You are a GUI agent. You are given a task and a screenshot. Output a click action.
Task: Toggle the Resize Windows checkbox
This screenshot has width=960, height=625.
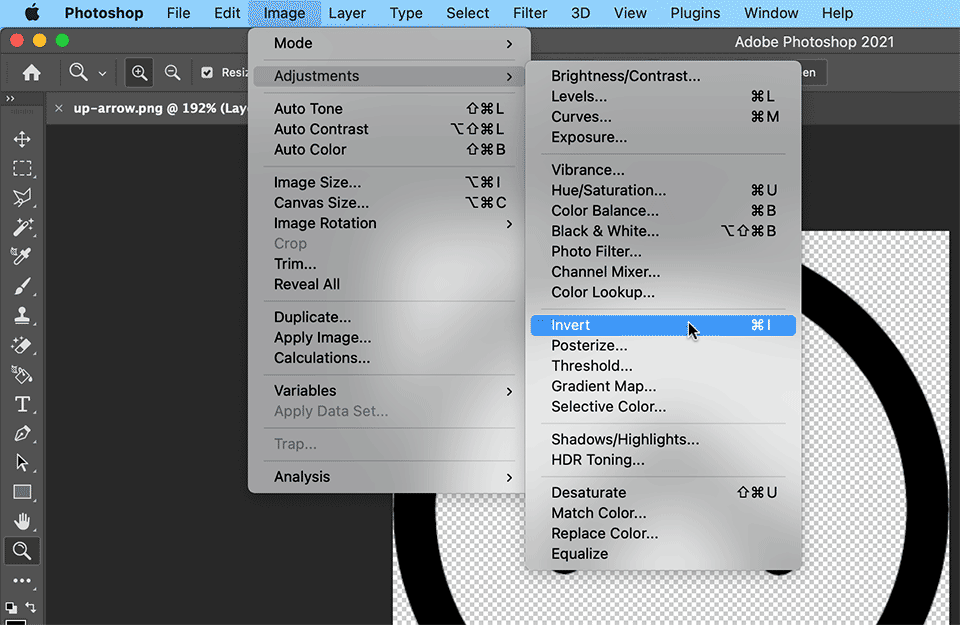click(x=207, y=73)
